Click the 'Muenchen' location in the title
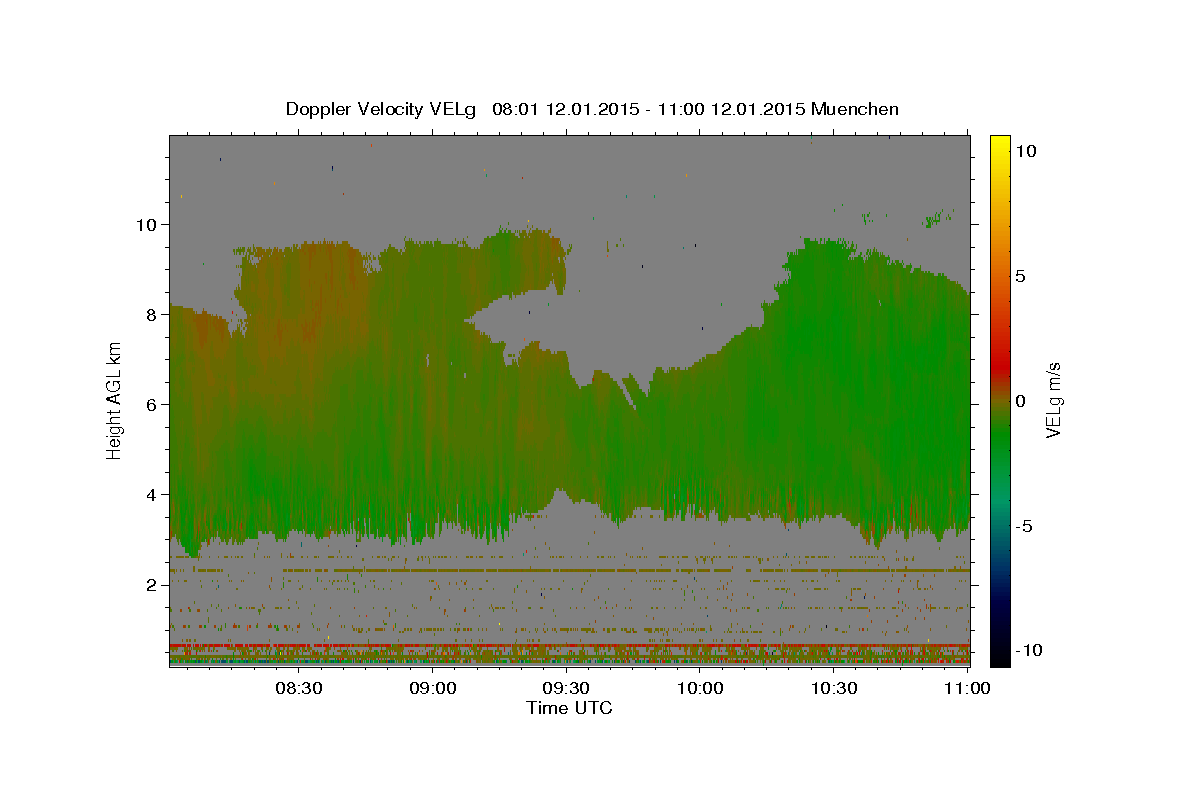This screenshot has height=800, width=1200. pyautogui.click(x=855, y=109)
